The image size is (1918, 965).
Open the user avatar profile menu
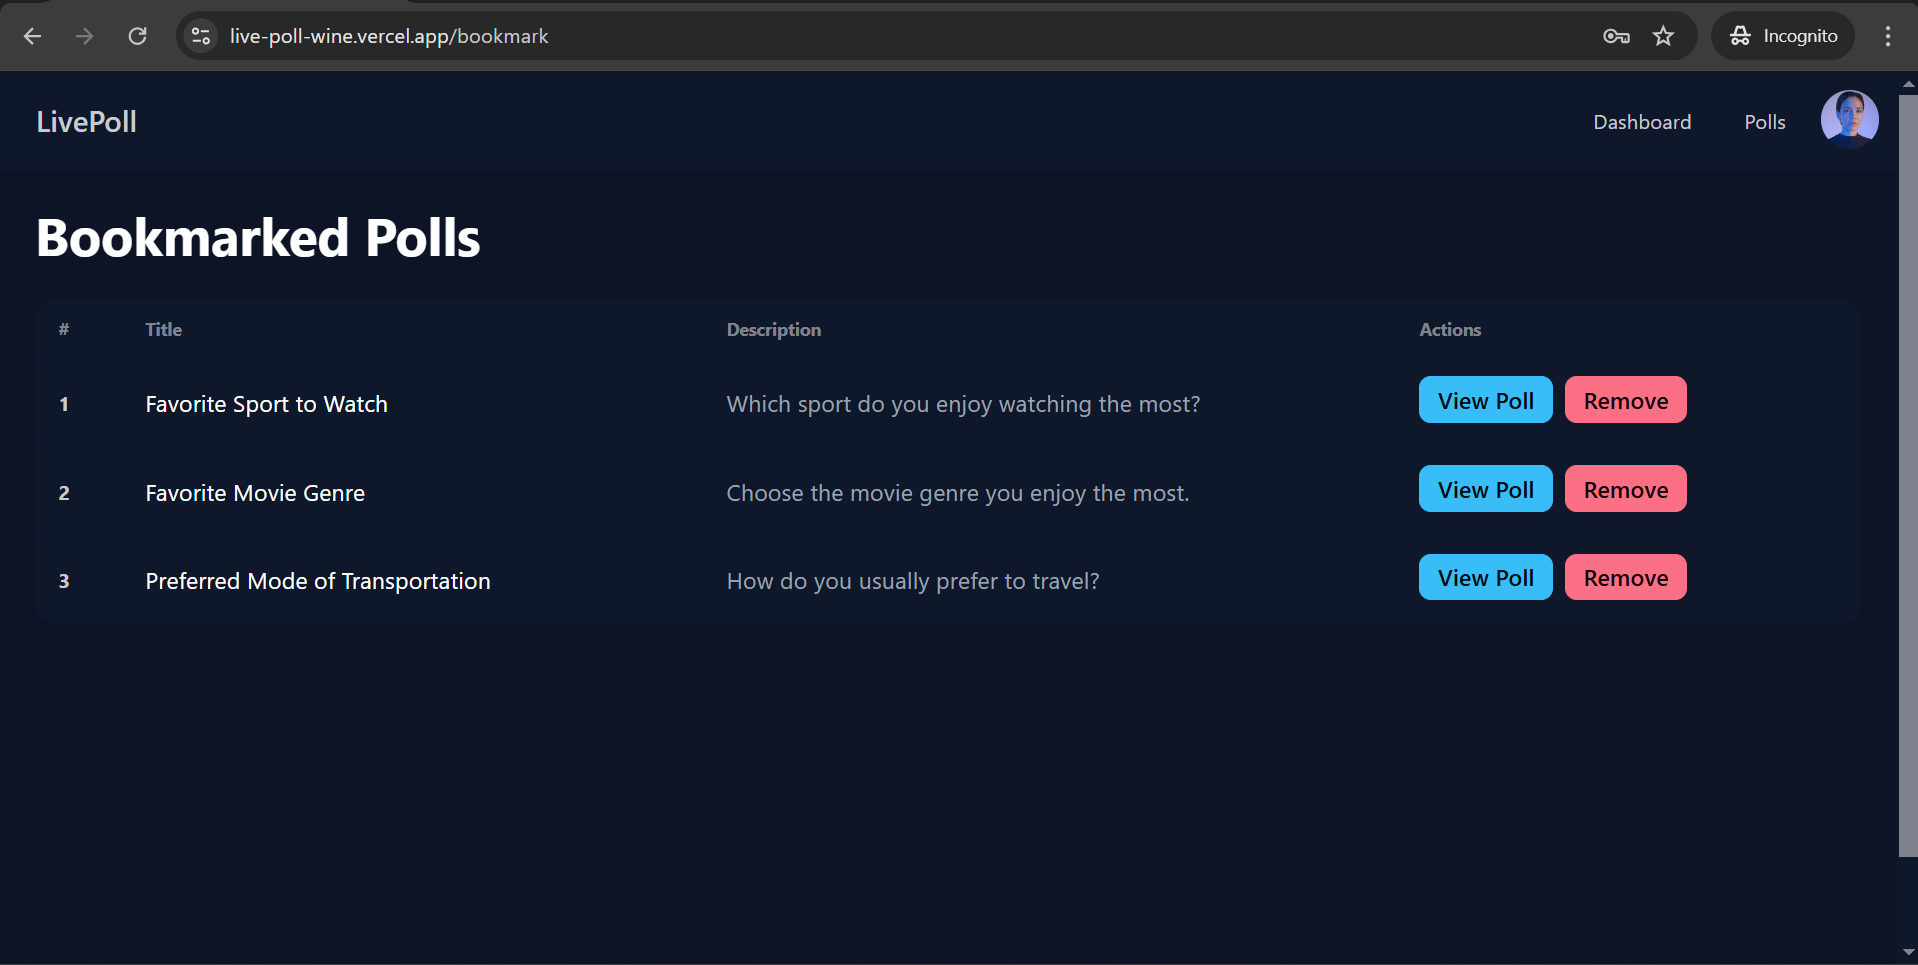click(1849, 120)
